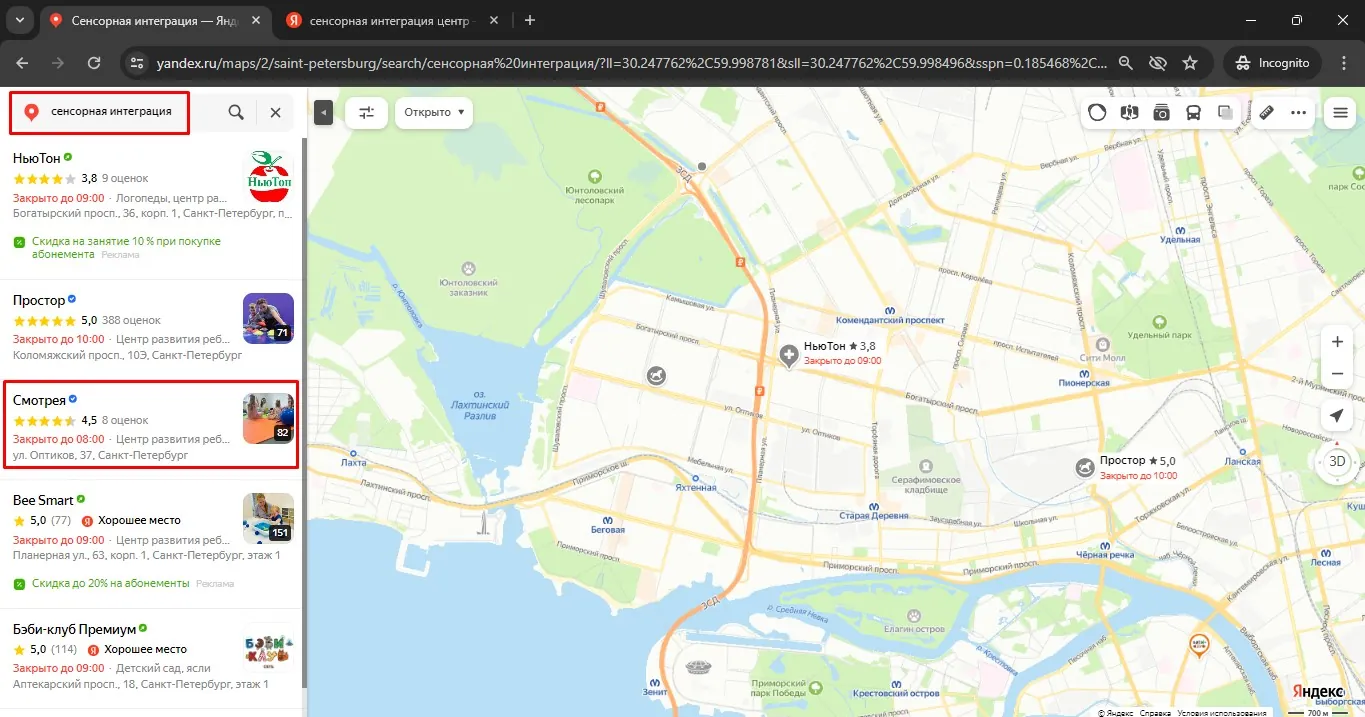View Bee Smart photos thumbnail with 151
The width and height of the screenshot is (1365, 717).
click(268, 518)
